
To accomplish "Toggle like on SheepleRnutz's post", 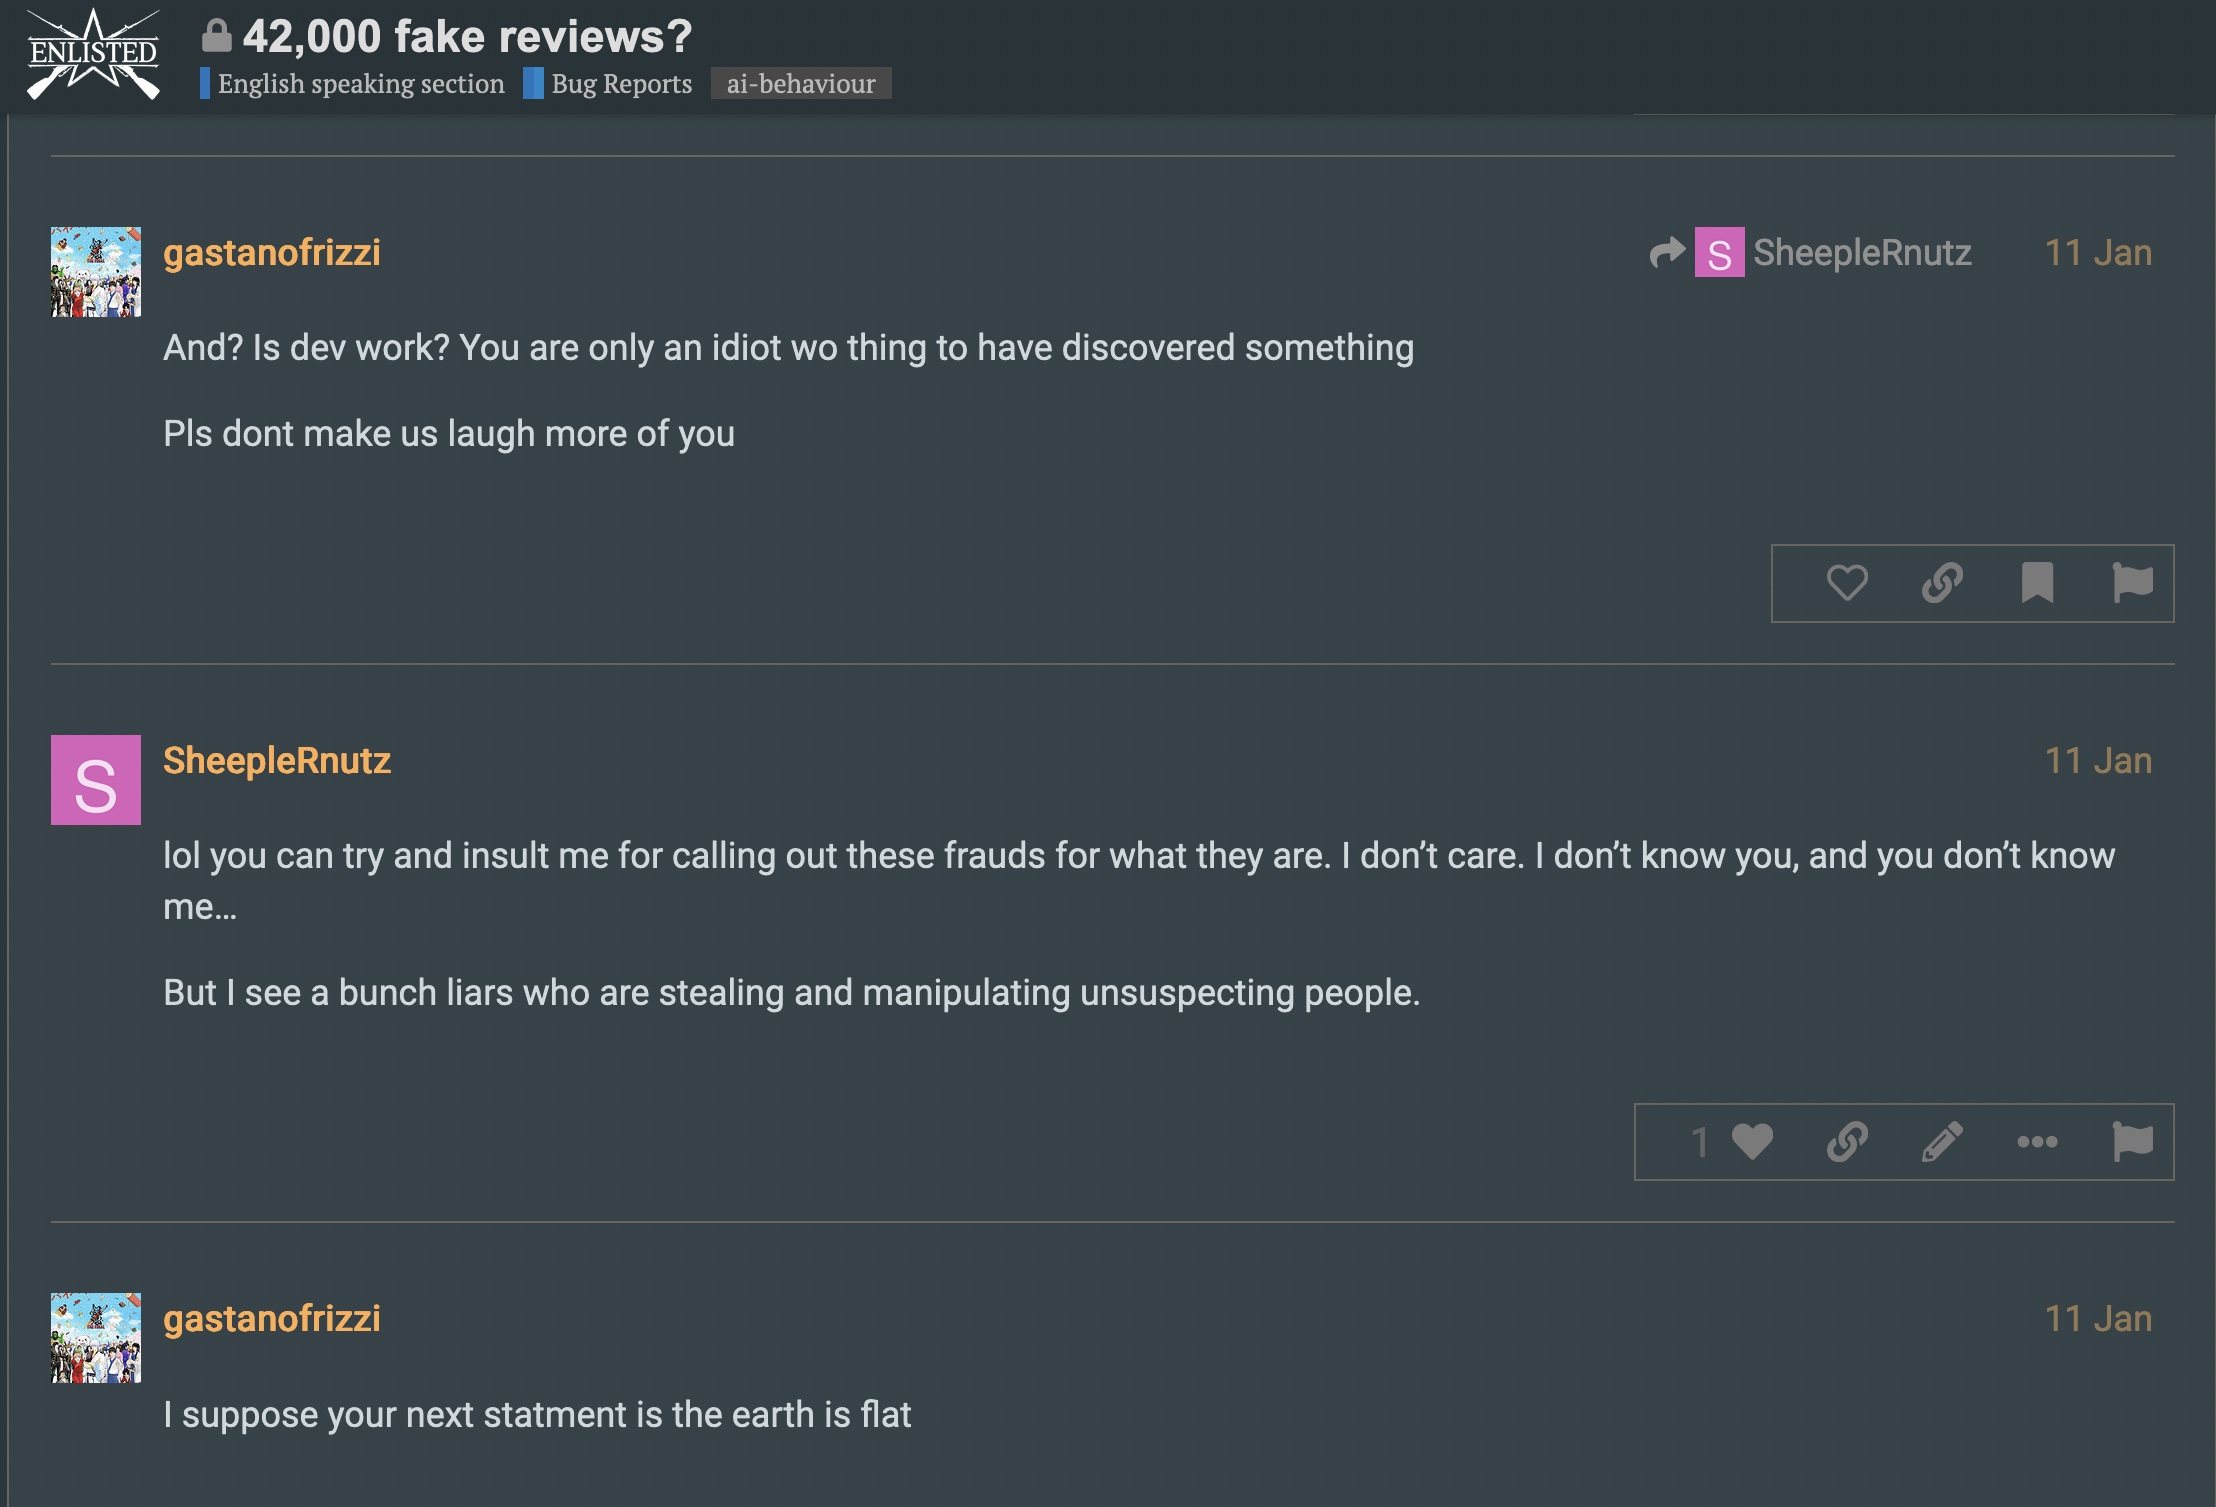I will coord(1752,1141).
